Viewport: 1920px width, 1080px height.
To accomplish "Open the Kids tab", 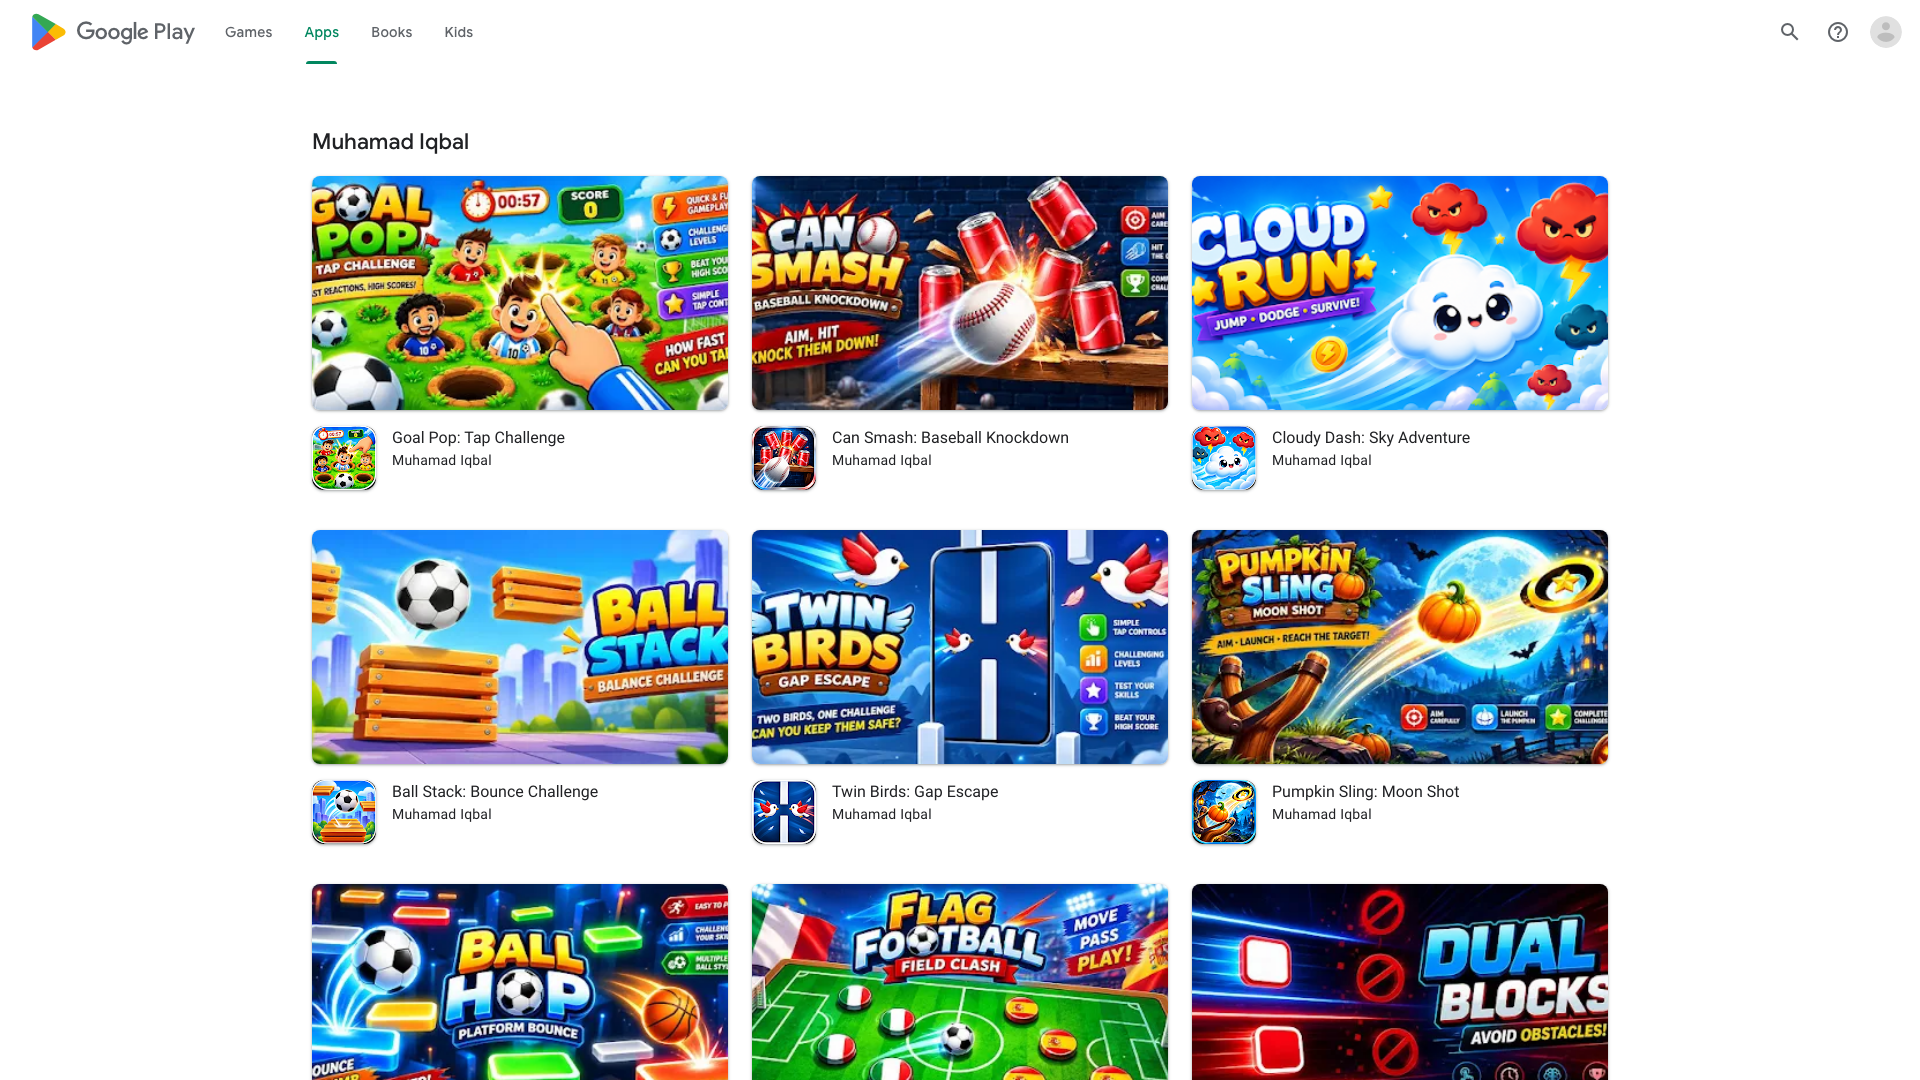I will coord(459,32).
